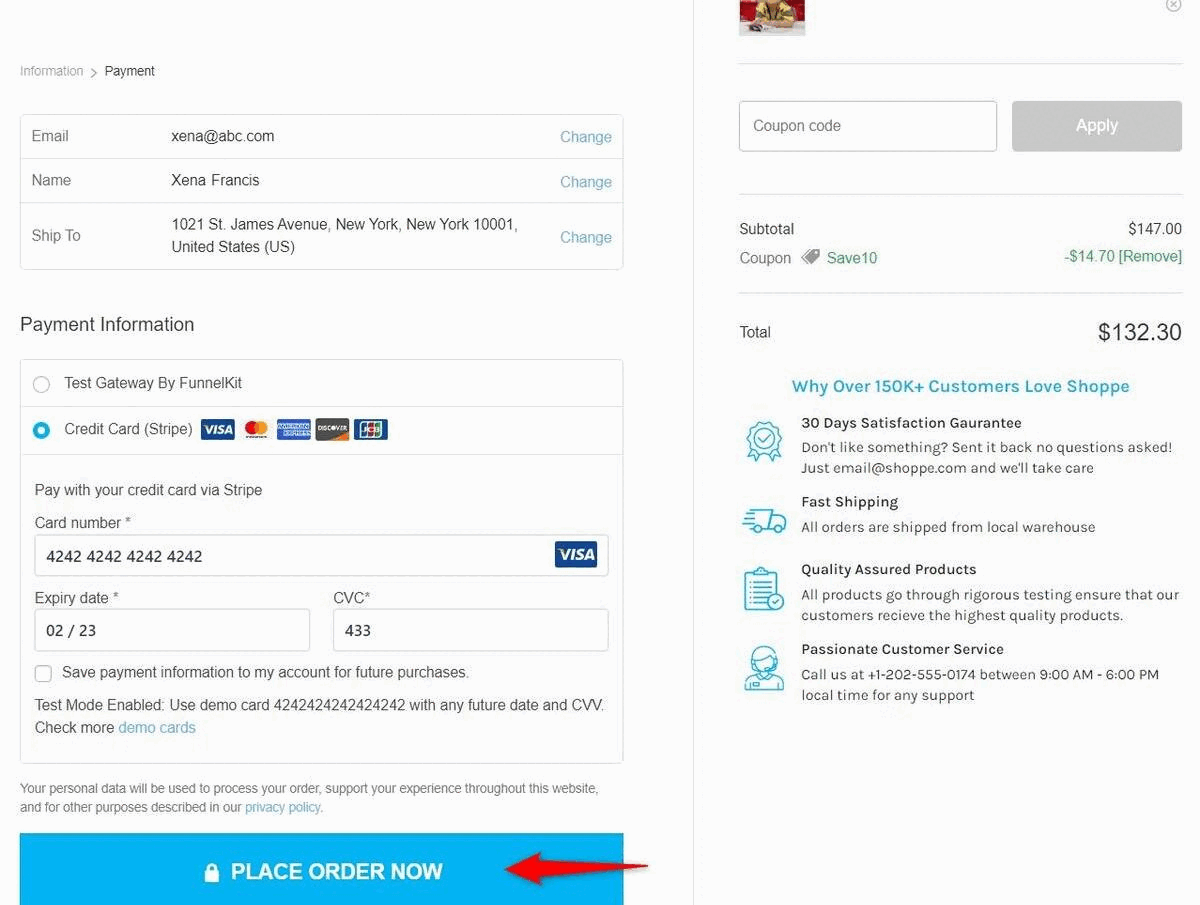Click the Expiry date field
The height and width of the screenshot is (905, 1200).
pos(172,630)
